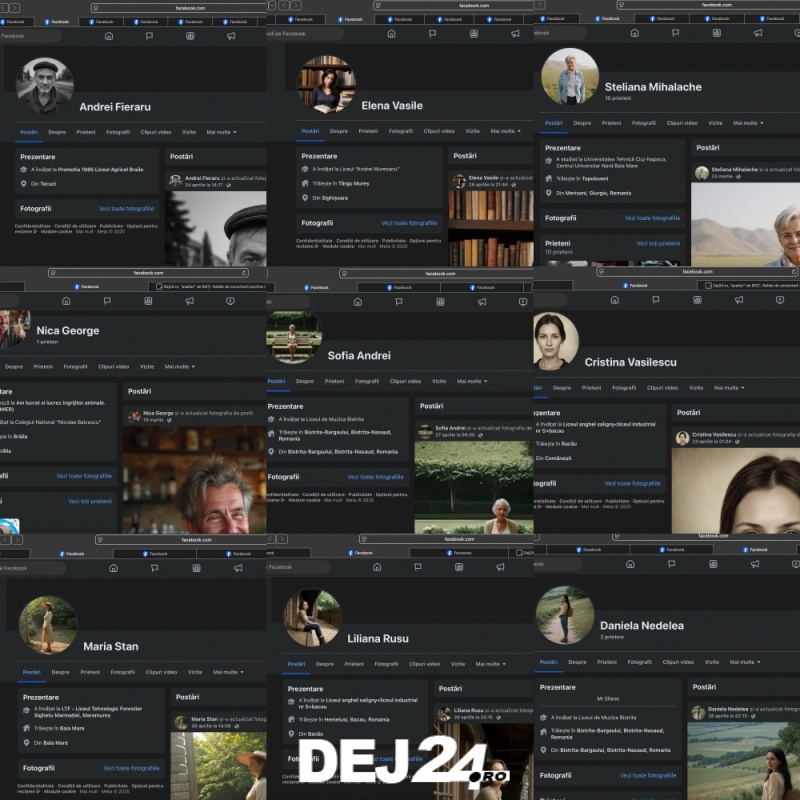
Task: Expand 'Mai multe' dropdown on Andrei Fieraru's profile
Action: tap(221, 132)
